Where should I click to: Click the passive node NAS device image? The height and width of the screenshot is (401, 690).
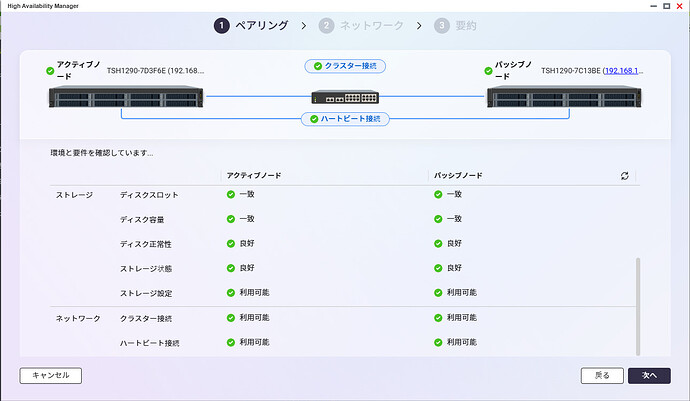[x=564, y=97]
